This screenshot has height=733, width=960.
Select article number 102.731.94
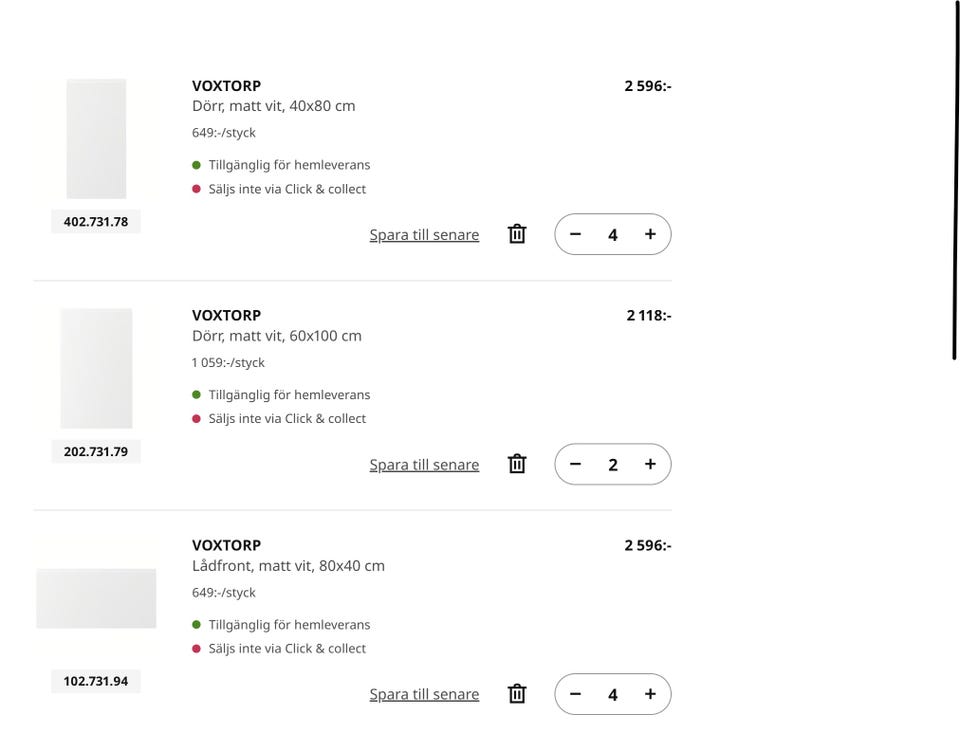pos(96,682)
